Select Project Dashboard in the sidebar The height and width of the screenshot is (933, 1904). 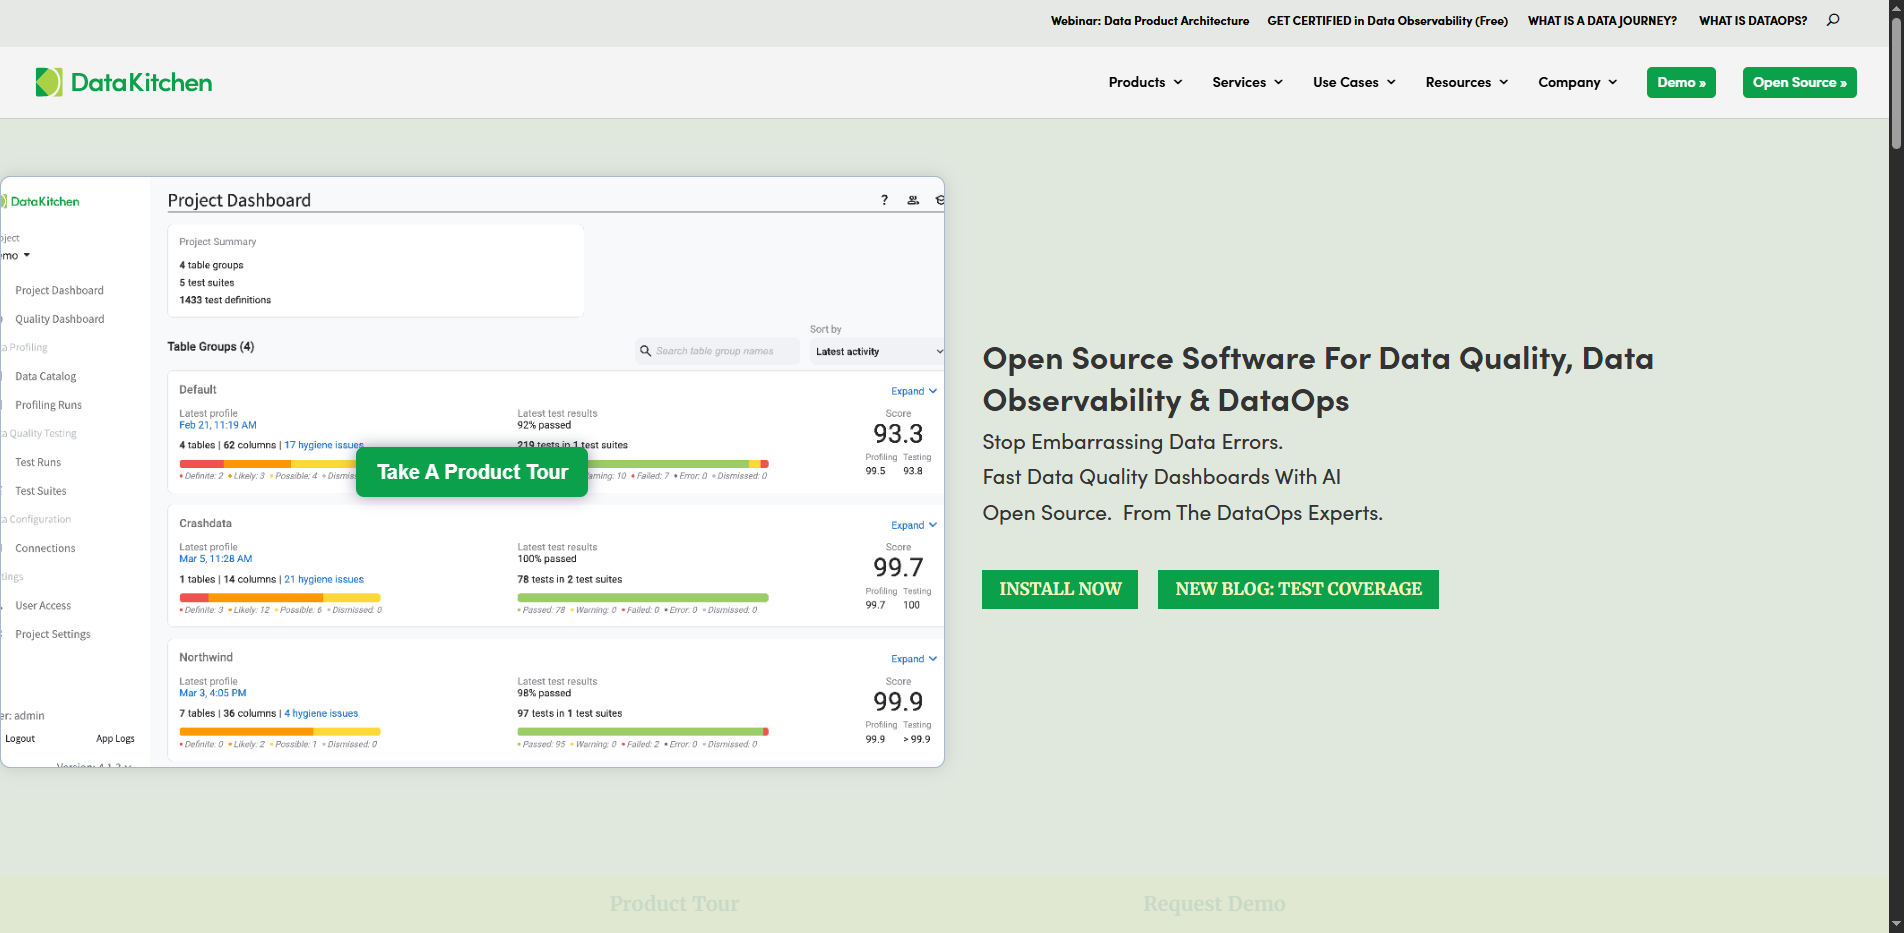pyautogui.click(x=59, y=291)
